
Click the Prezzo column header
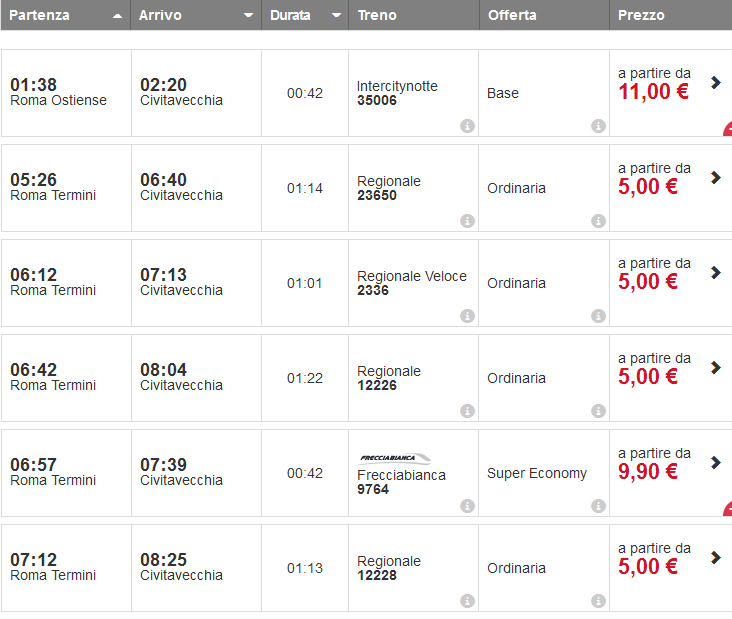[x=641, y=16]
